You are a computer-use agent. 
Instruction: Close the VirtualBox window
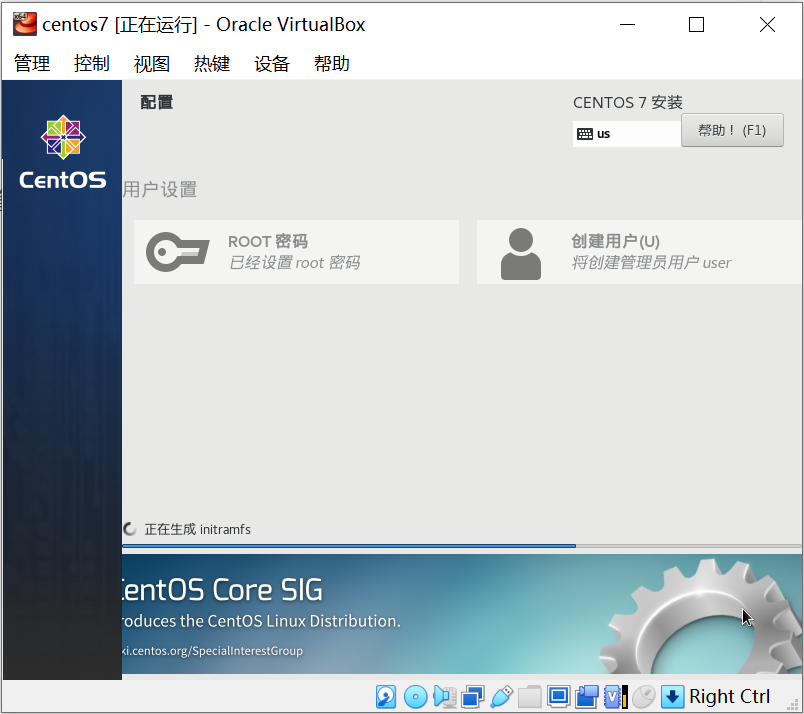767,25
